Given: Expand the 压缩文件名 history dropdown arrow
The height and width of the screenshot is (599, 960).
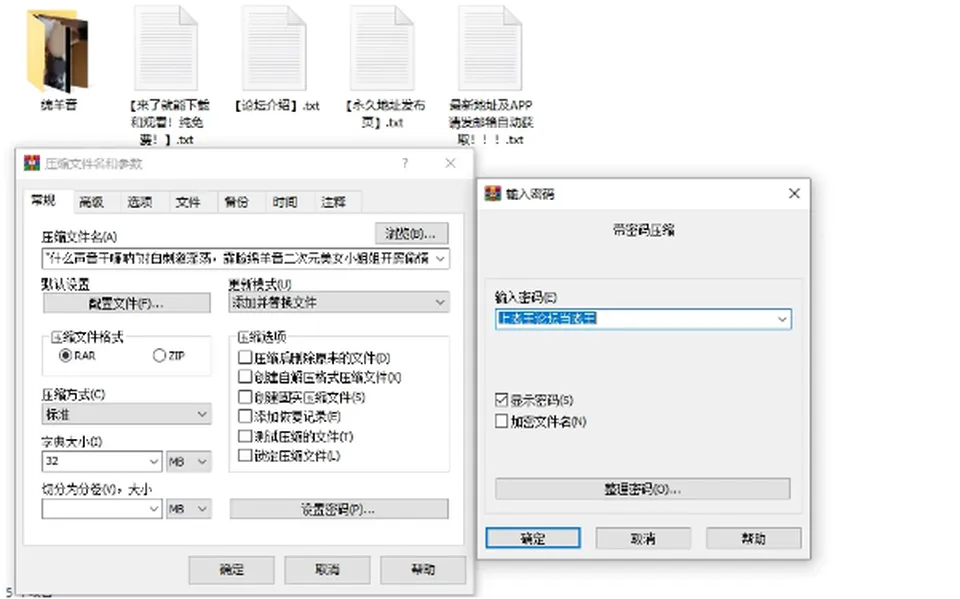Looking at the screenshot, I should 440,258.
